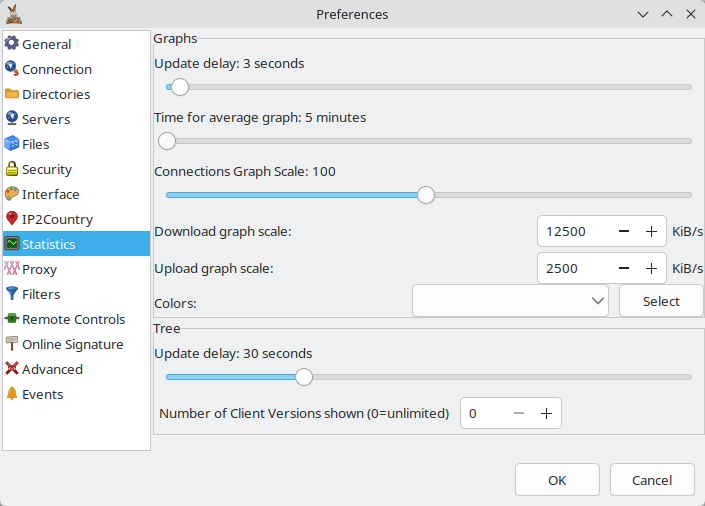Screen dimensions: 705x506
Task: Go to the Security page
Action: click(76, 169)
